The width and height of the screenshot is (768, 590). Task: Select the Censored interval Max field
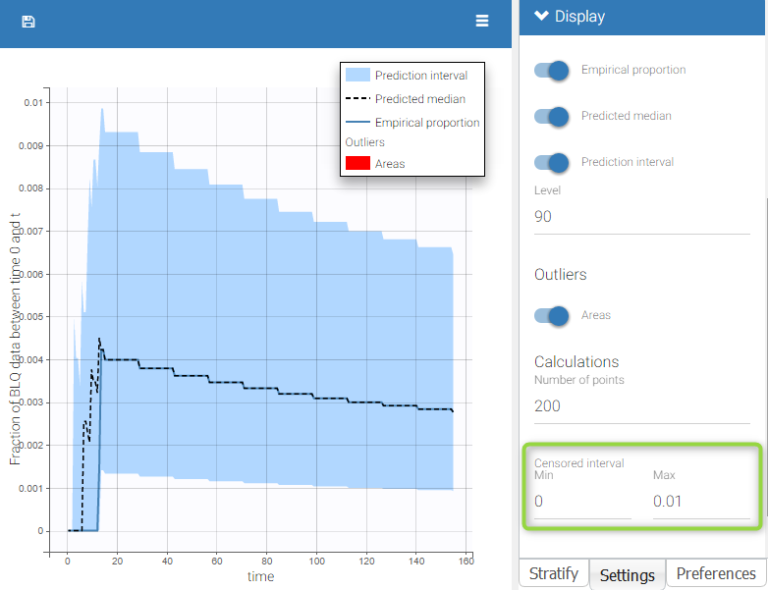coord(700,501)
